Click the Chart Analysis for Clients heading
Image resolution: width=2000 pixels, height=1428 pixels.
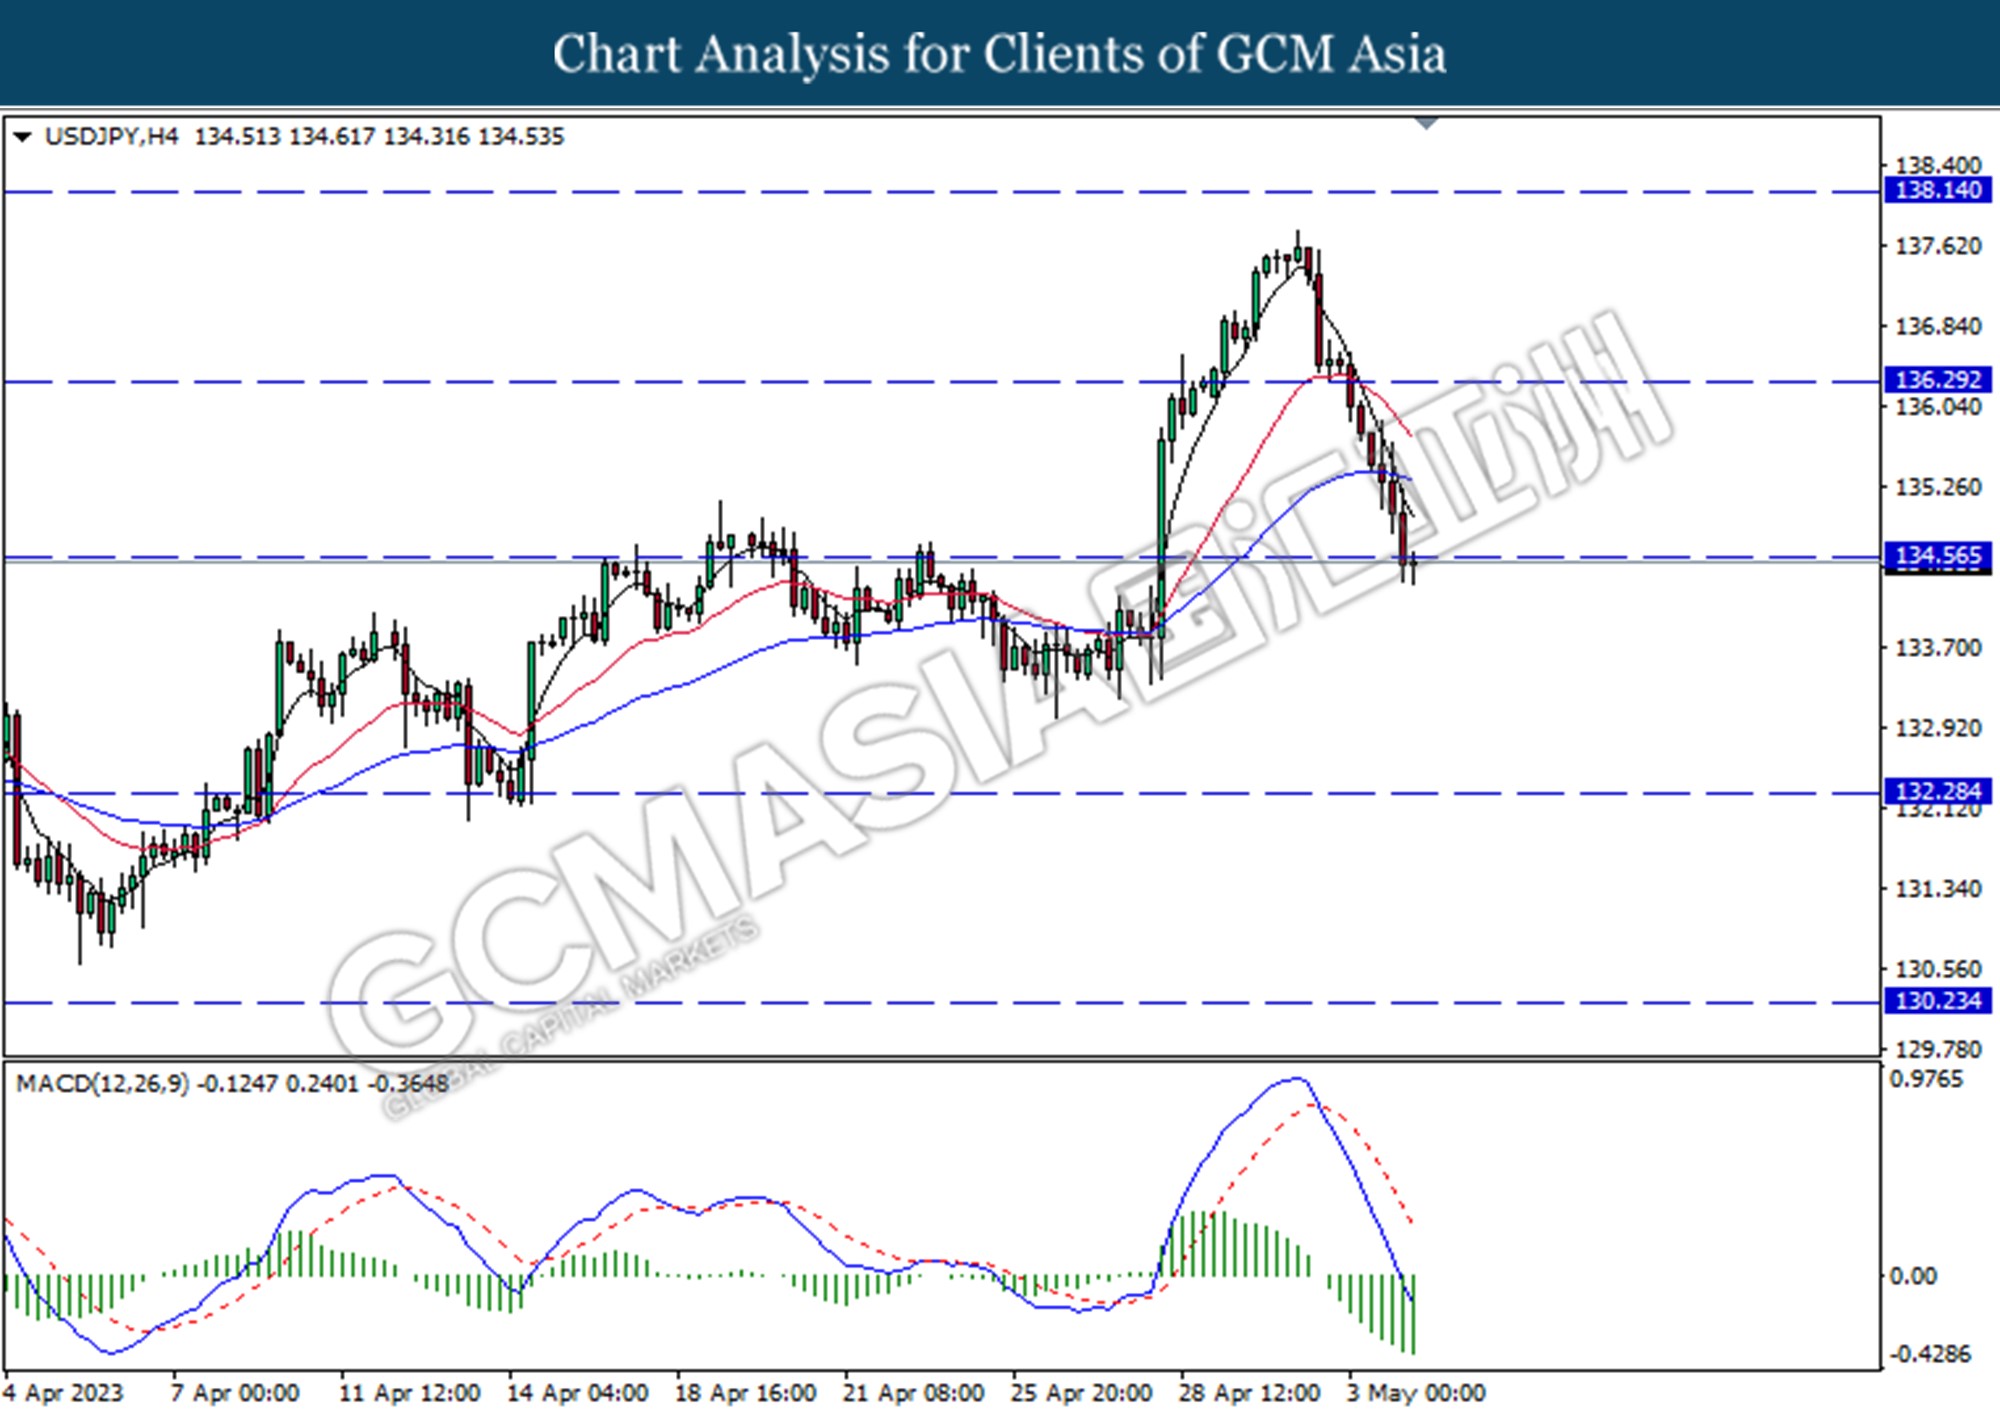[x=1000, y=54]
